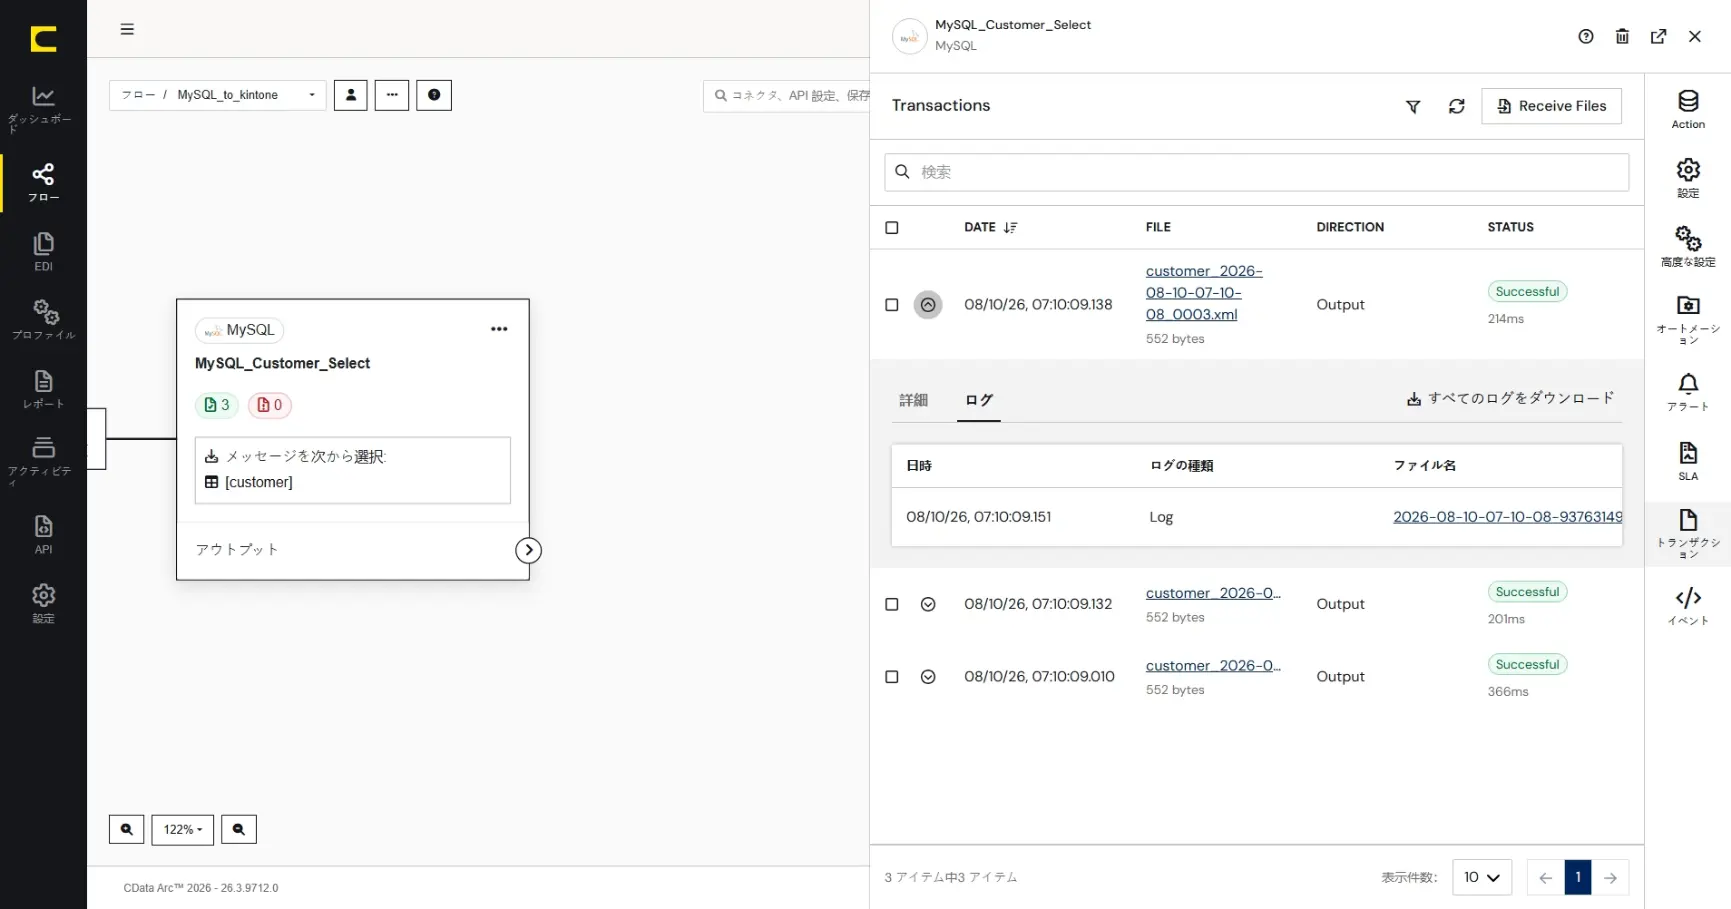Open the 122% zoom level dropdown
The width and height of the screenshot is (1731, 909).
pyautogui.click(x=183, y=829)
